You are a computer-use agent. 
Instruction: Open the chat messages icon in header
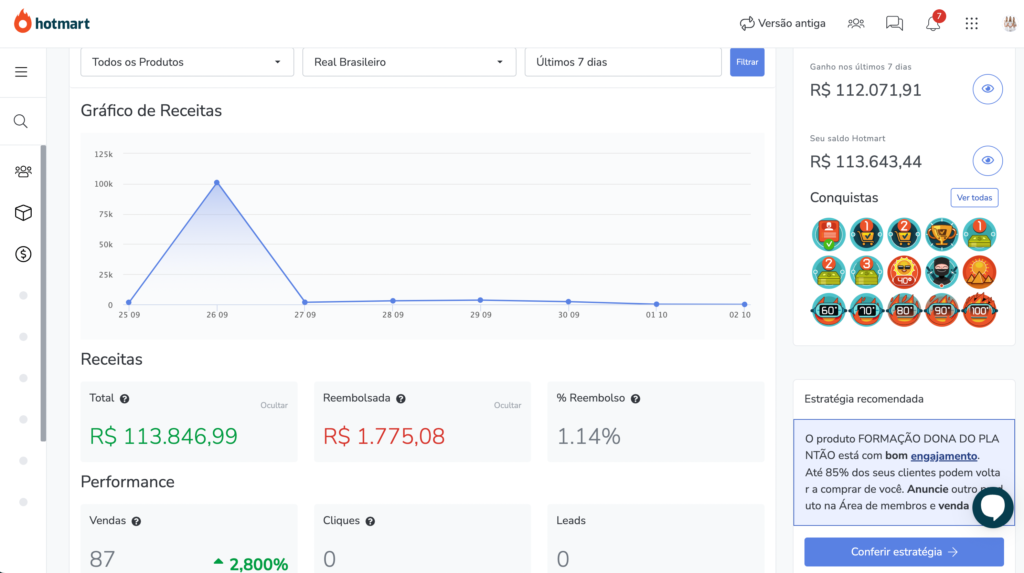[x=894, y=24]
